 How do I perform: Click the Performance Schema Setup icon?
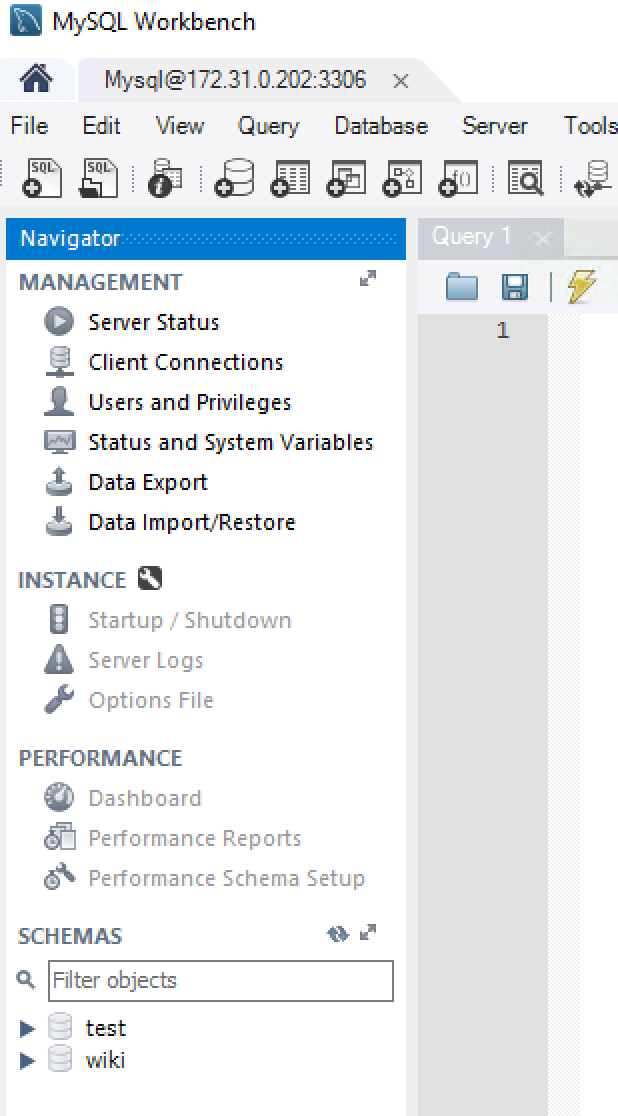(59, 877)
